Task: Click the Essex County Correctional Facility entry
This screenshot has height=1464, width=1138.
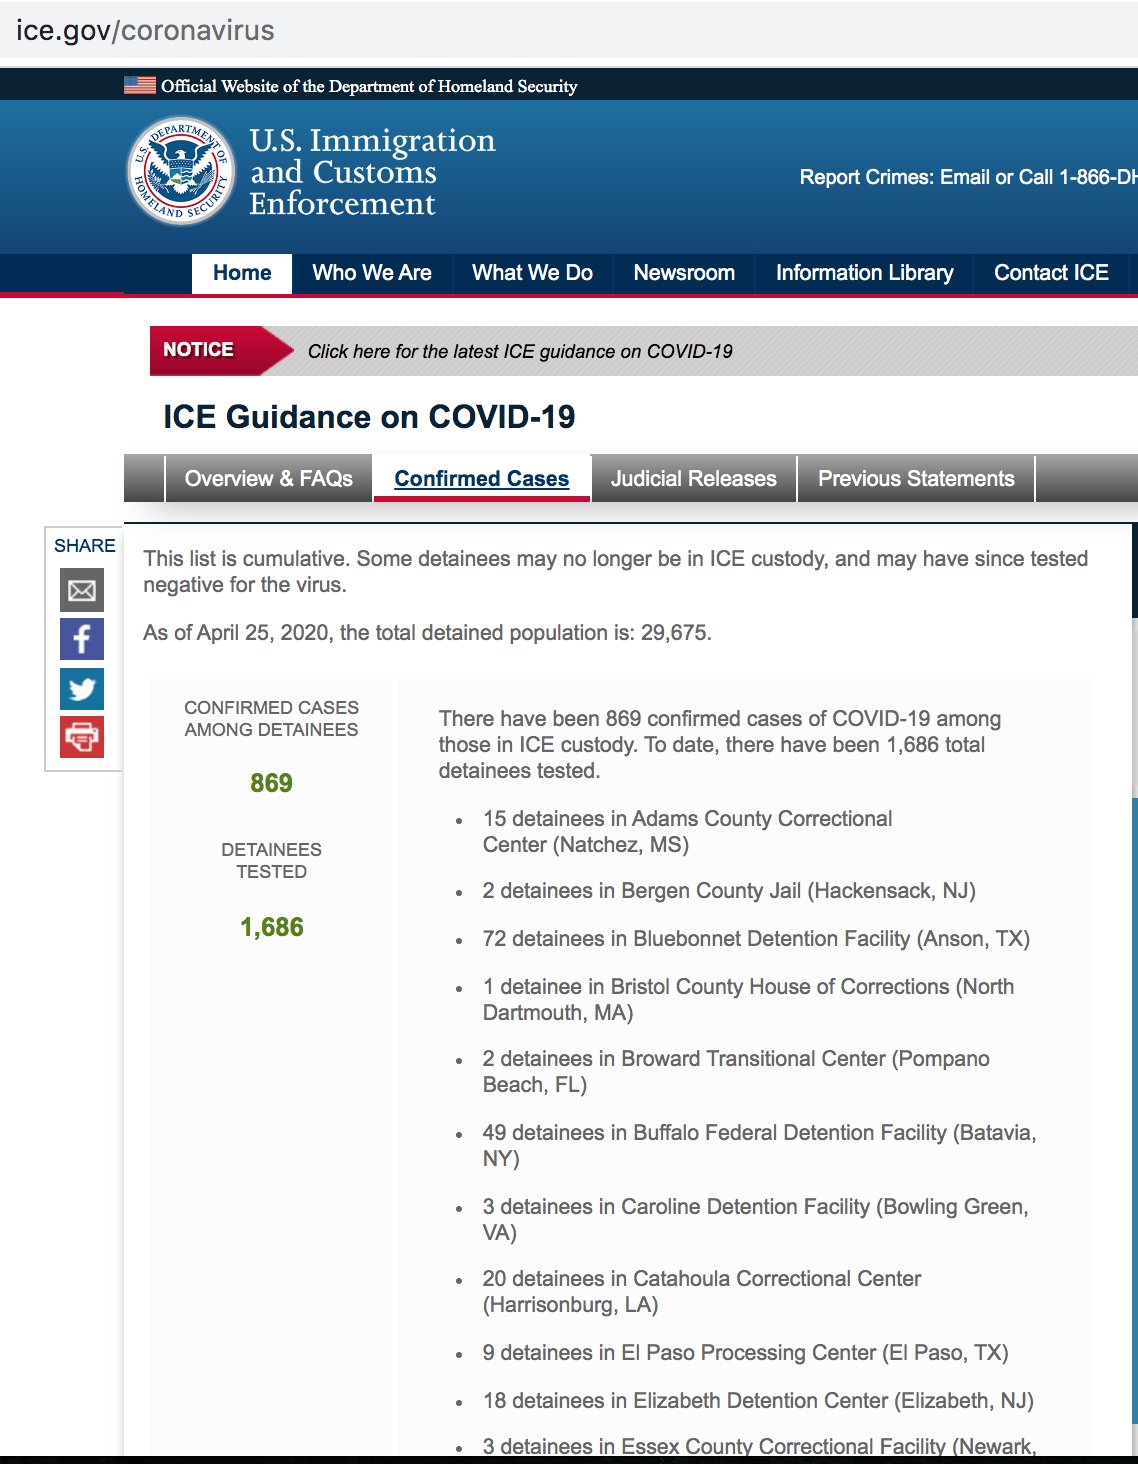Action: (x=759, y=1446)
